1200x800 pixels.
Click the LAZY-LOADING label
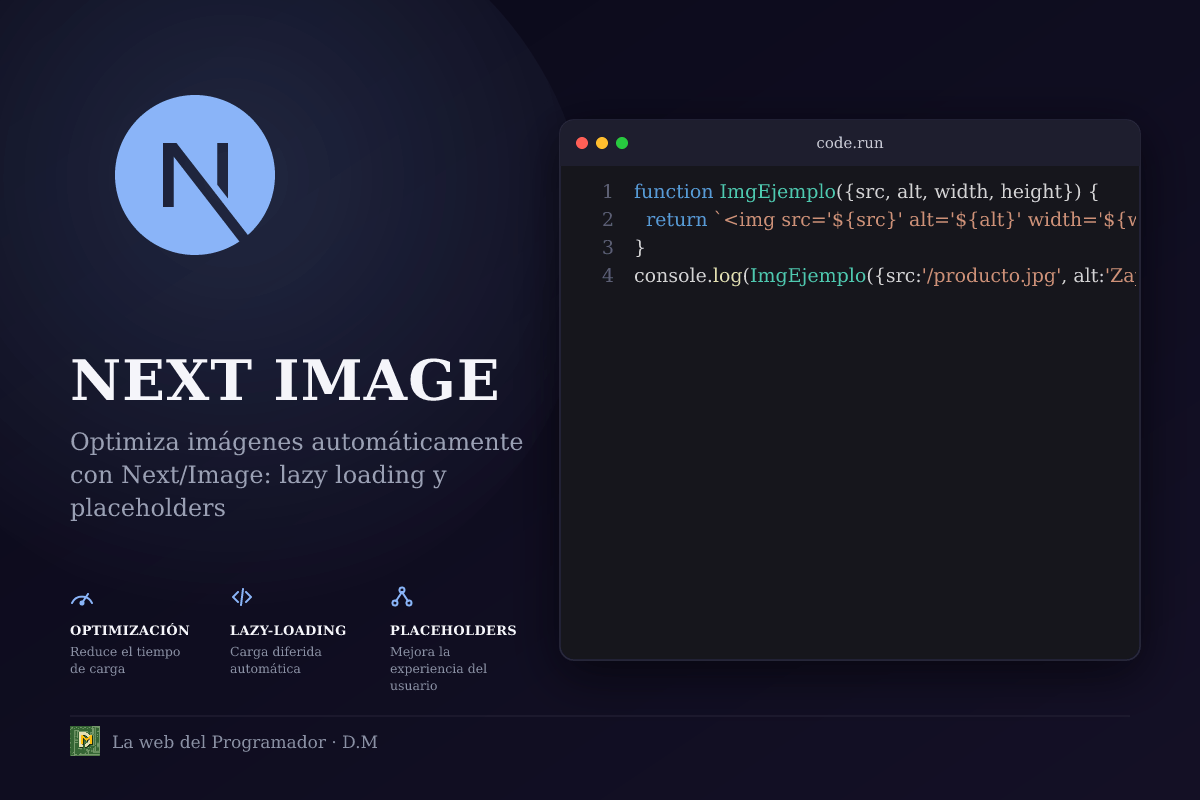pos(288,631)
